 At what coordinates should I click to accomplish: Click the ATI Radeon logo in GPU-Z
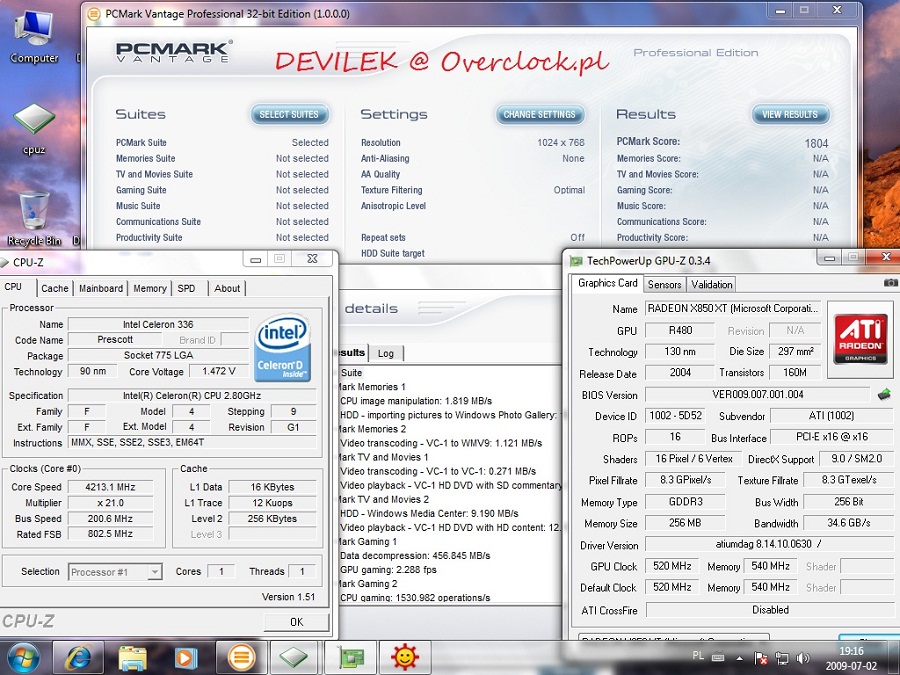coord(860,339)
